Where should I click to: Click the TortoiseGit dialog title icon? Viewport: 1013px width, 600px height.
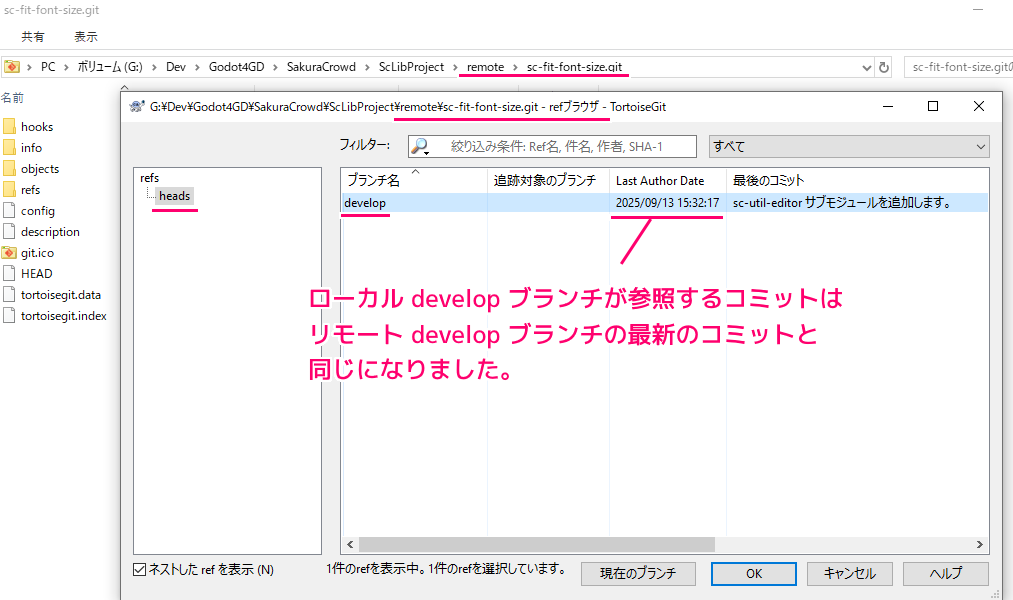click(136, 107)
